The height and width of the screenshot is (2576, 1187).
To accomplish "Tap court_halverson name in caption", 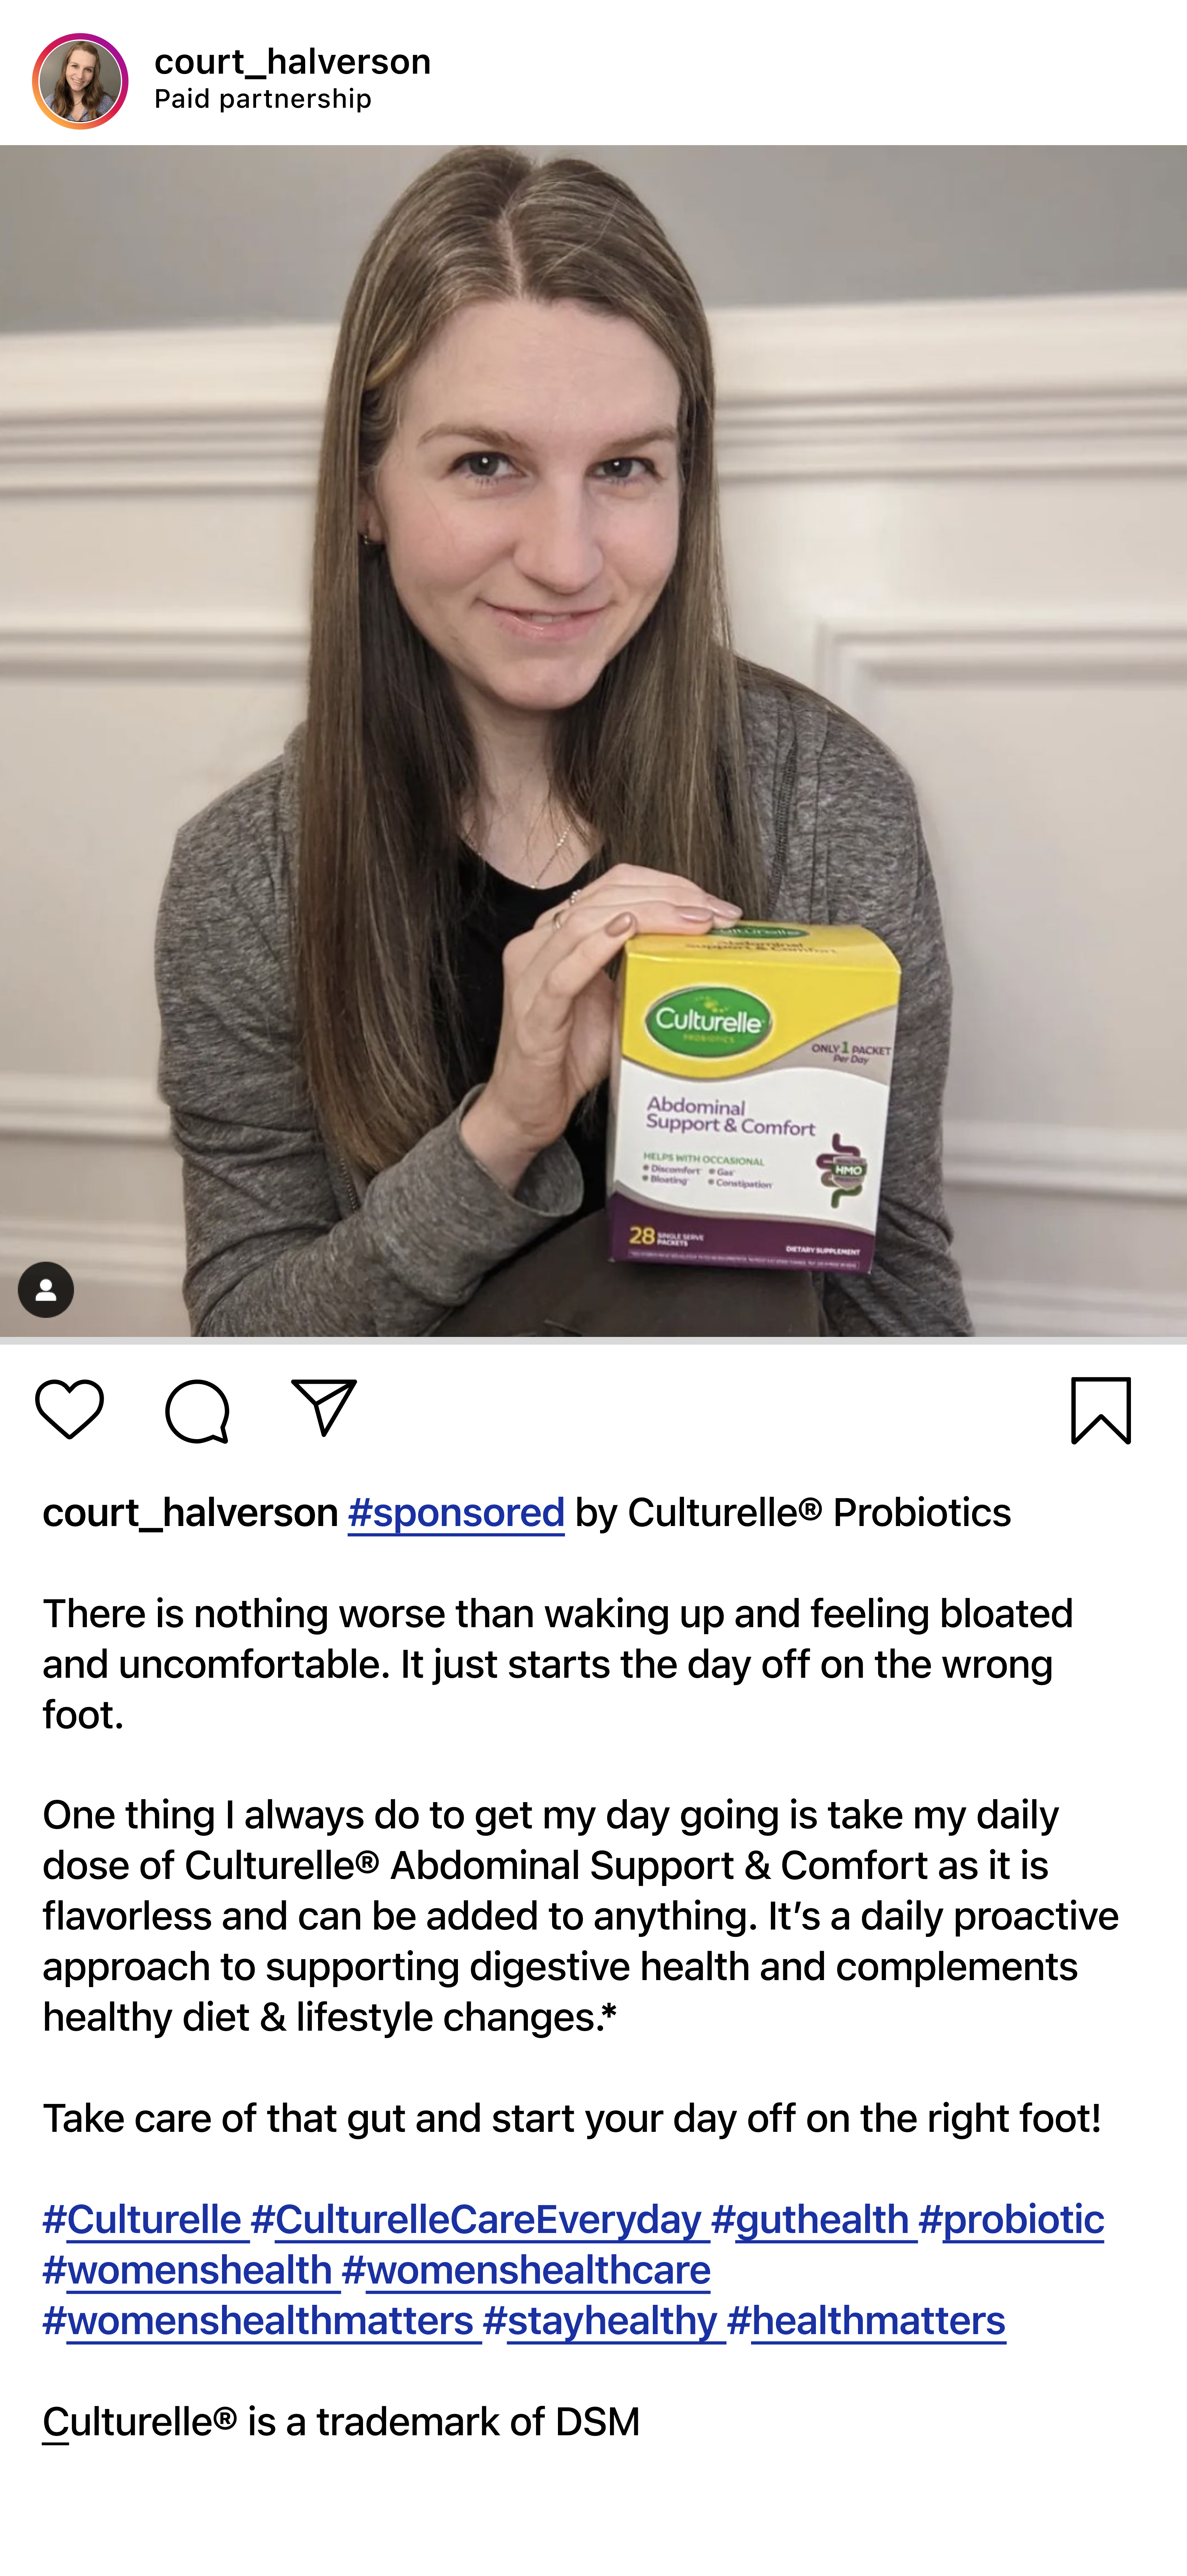I will tap(190, 1513).
